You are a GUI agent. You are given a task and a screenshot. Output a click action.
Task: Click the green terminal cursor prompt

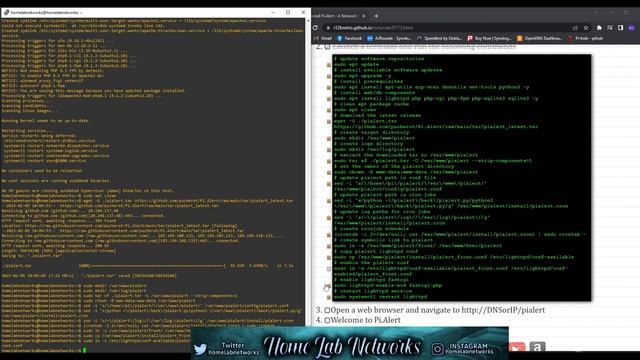pos(84,350)
